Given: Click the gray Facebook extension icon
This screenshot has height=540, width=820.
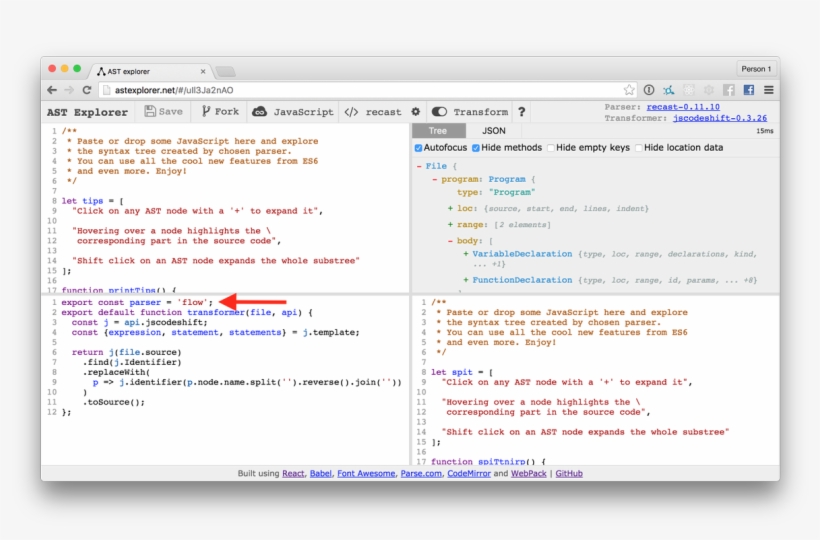Looking at the screenshot, I should coord(729,90).
